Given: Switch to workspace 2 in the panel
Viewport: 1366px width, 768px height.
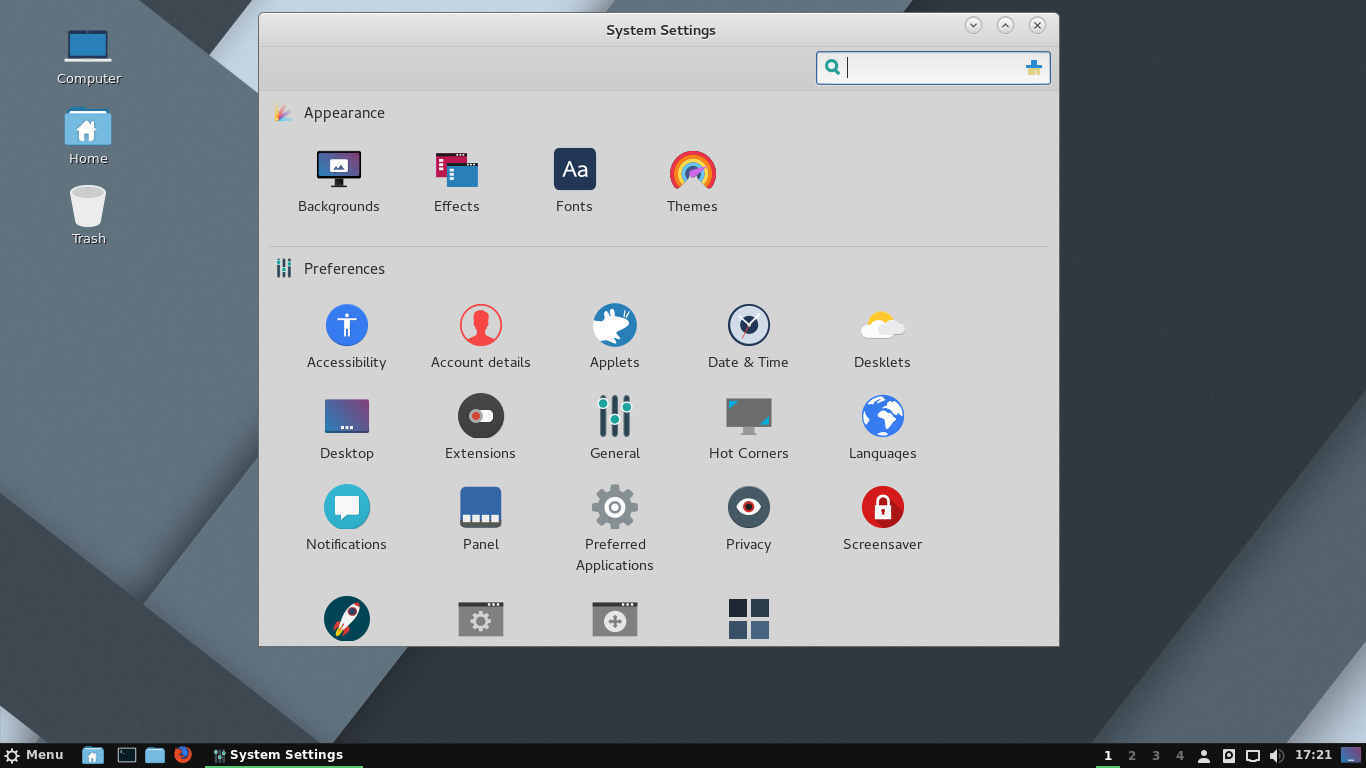Looking at the screenshot, I should 1131,755.
